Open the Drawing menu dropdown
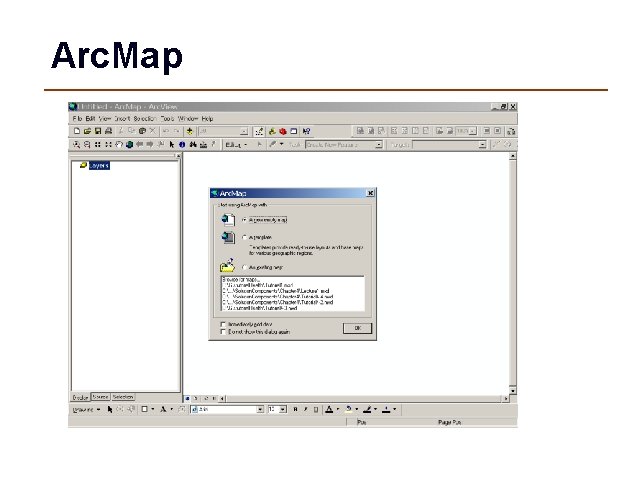640x480 pixels. coord(86,409)
